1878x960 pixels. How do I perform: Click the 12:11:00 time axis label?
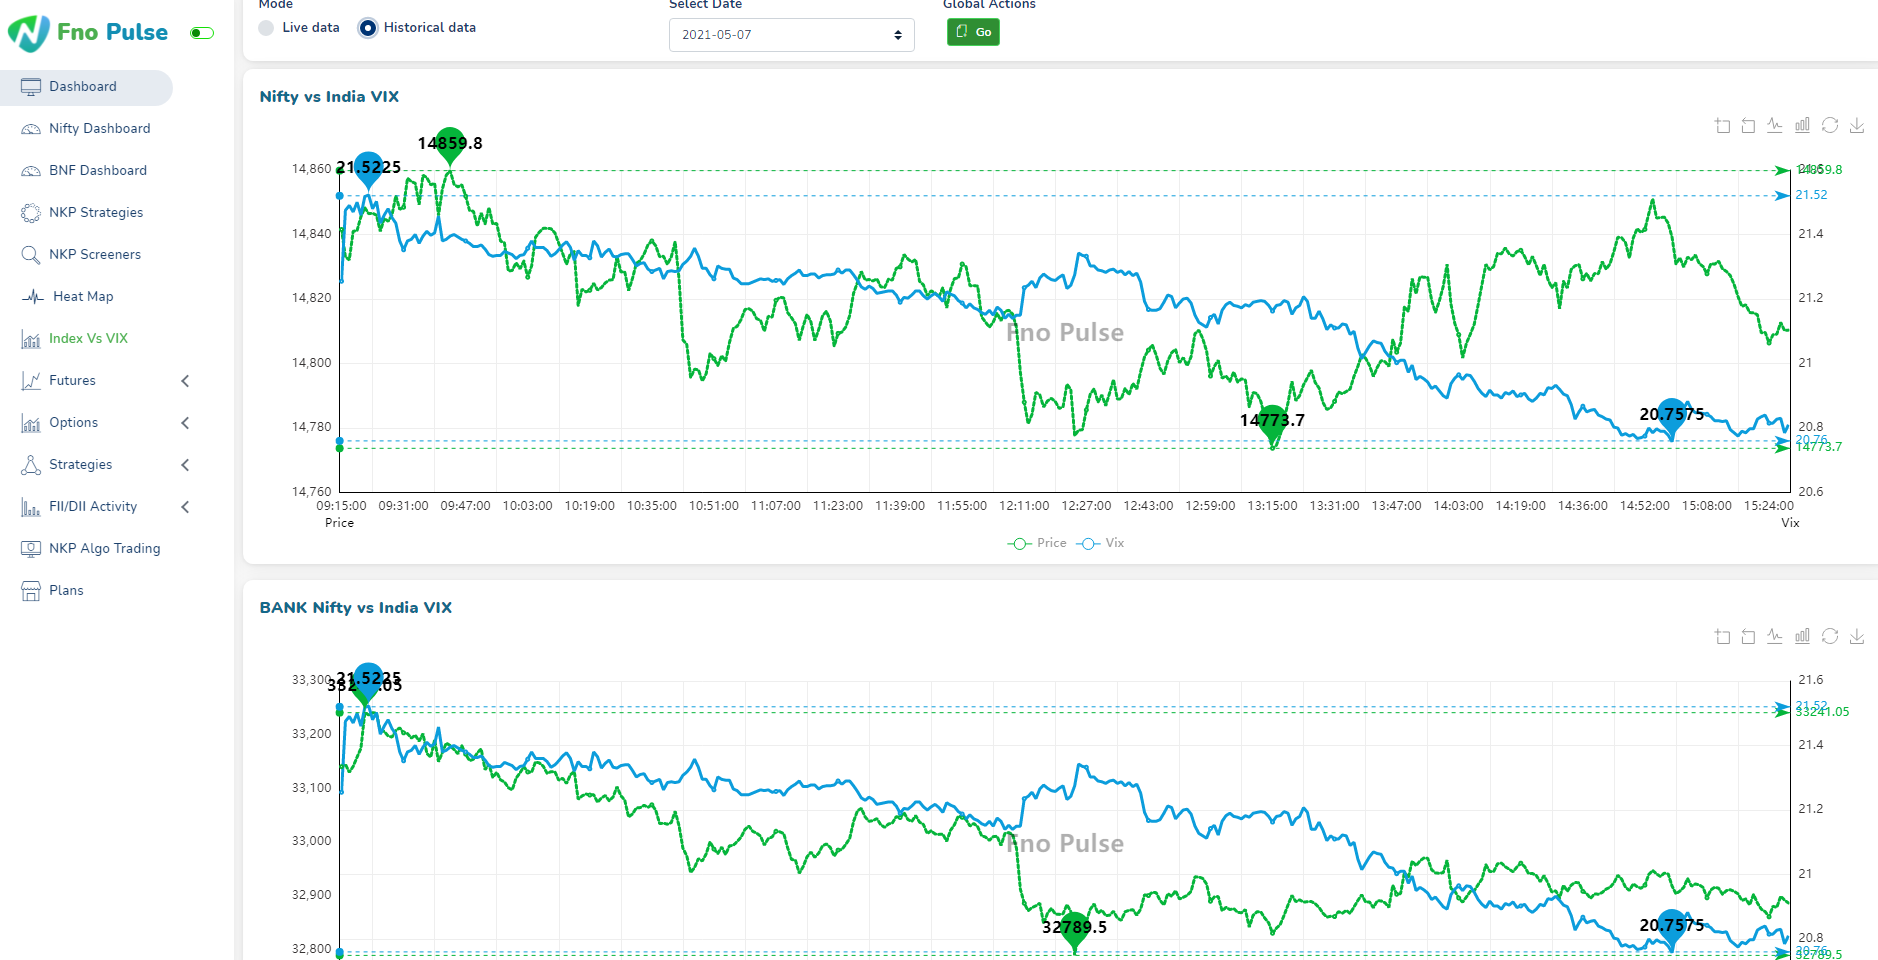point(1024,506)
